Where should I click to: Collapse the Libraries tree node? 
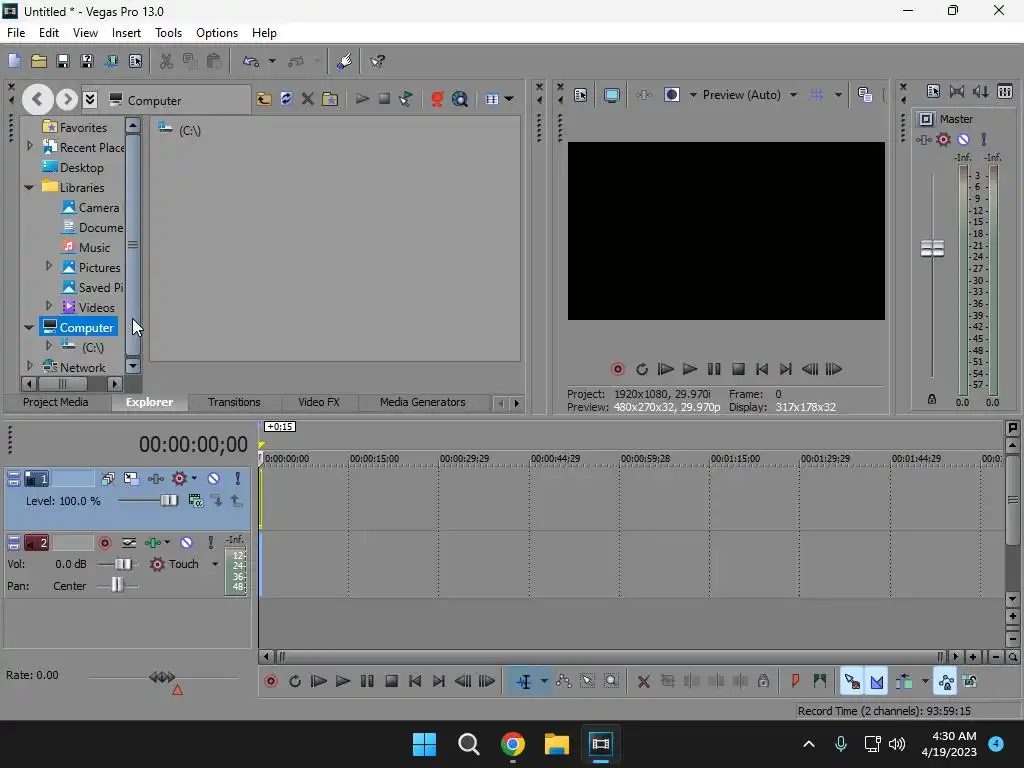click(x=29, y=187)
